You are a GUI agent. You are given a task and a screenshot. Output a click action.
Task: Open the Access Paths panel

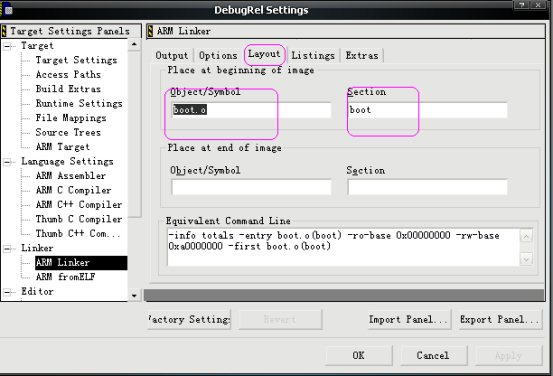68,75
